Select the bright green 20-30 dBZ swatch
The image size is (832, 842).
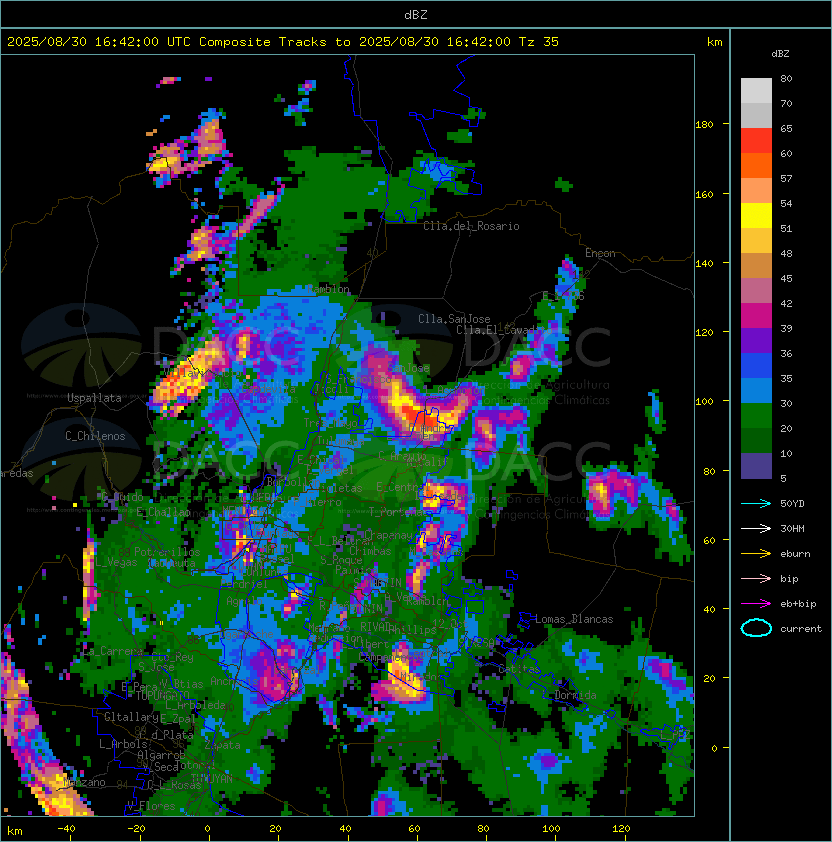pos(756,416)
